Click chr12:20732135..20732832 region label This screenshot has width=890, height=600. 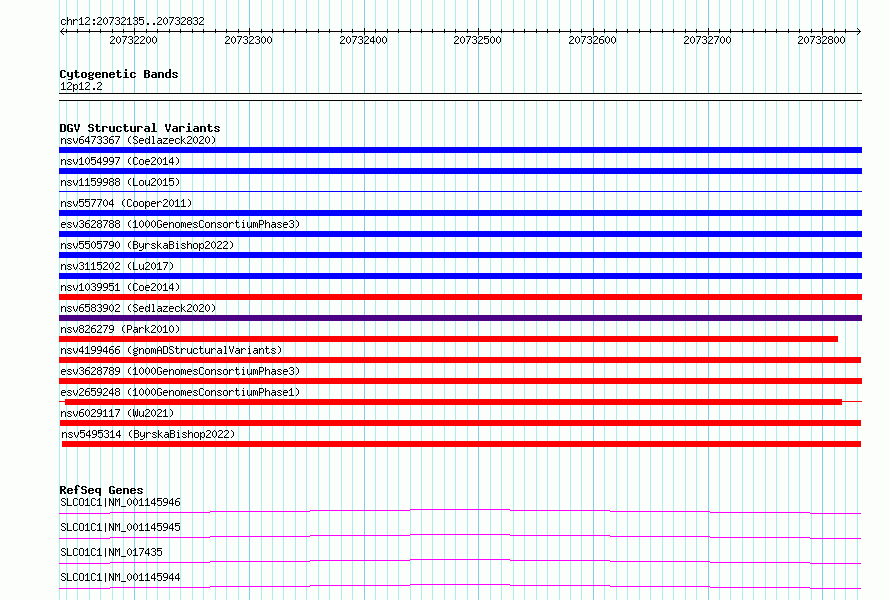(132, 21)
